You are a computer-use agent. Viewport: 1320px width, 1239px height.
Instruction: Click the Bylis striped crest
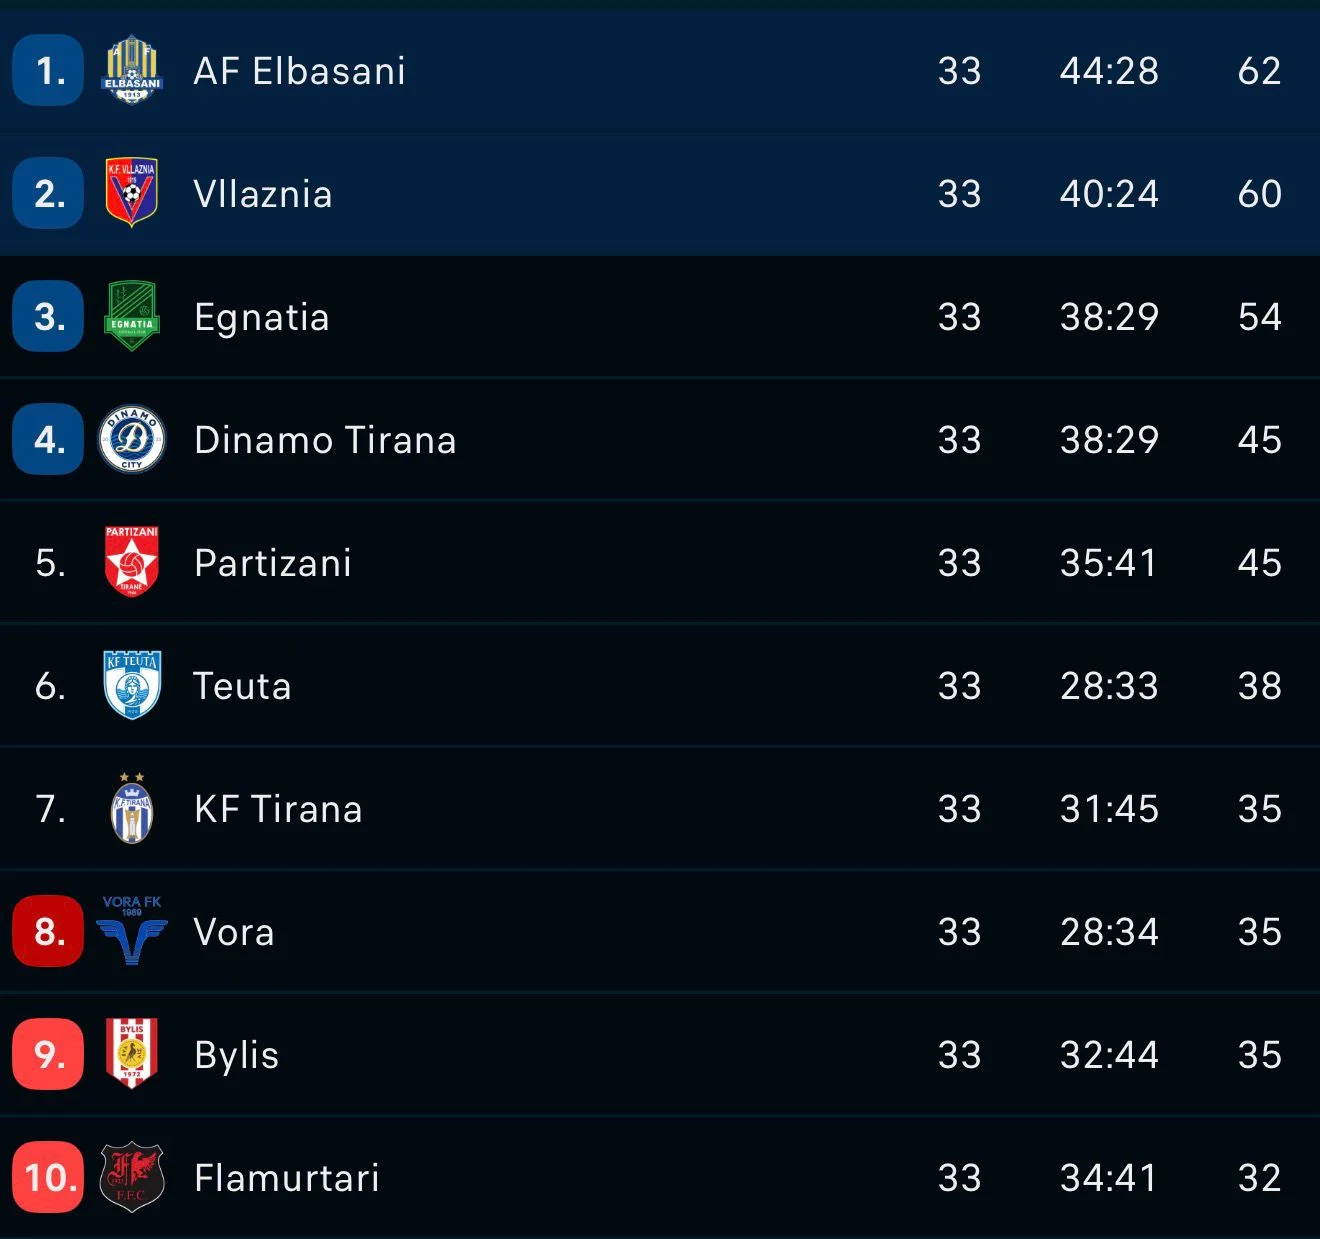pyautogui.click(x=132, y=1054)
